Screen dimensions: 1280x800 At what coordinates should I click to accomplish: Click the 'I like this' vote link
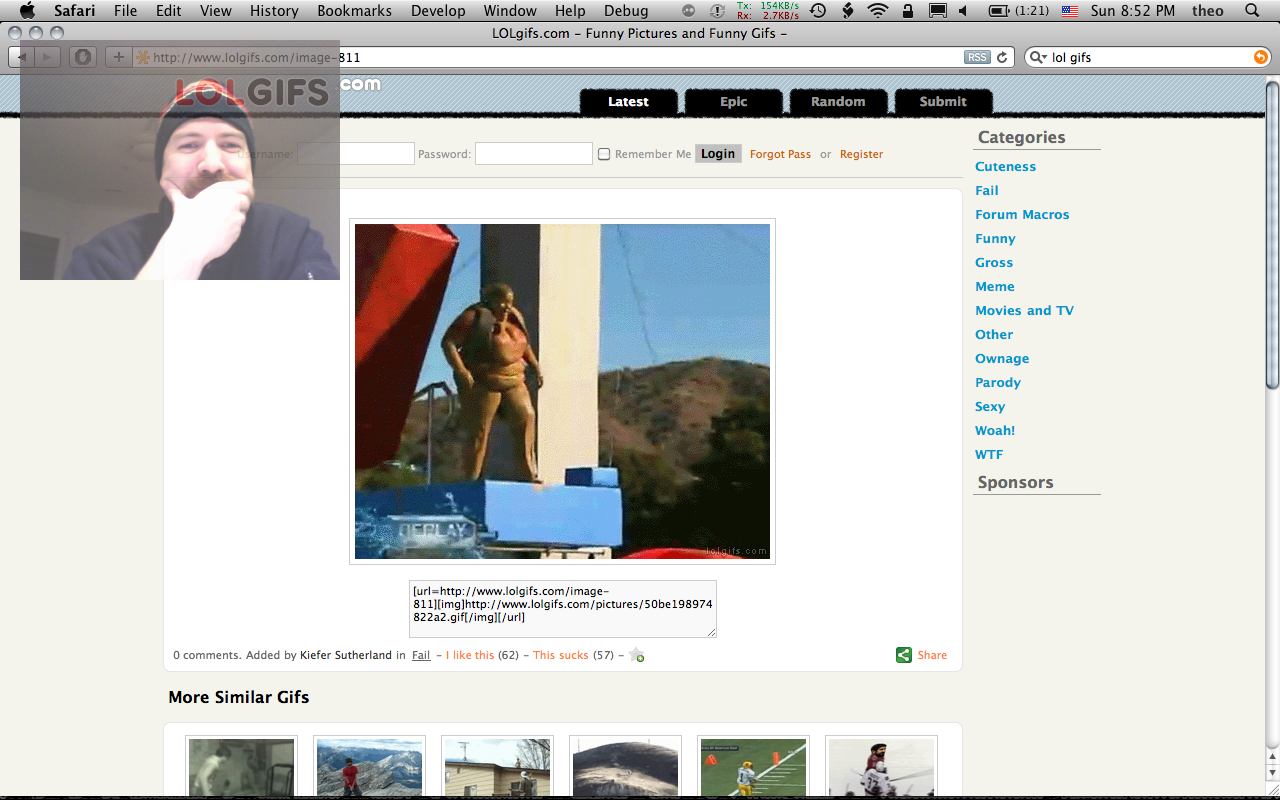(x=470, y=655)
